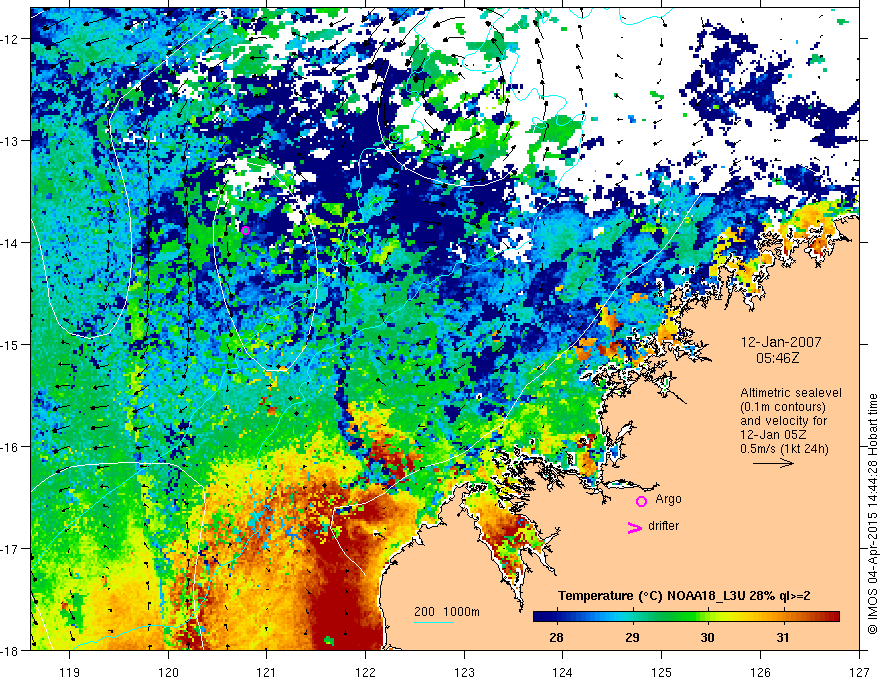Screen dimensions: 880x680
Task: Click the latitude label '-15'
Action: pos(11,344)
